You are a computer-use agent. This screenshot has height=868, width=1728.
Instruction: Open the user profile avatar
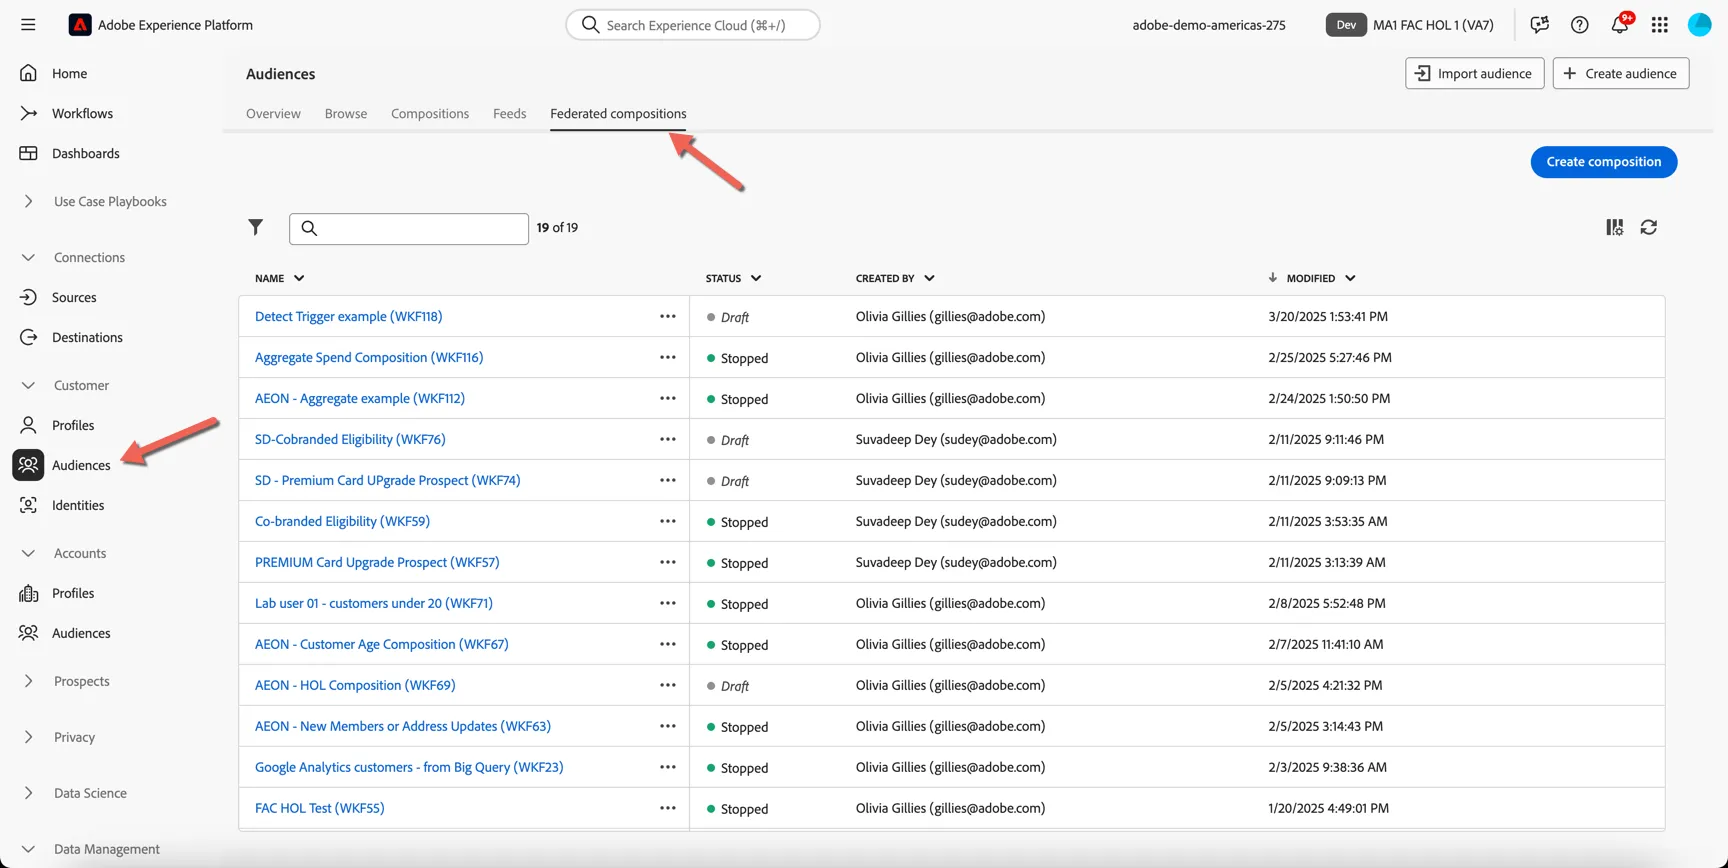tap(1700, 25)
